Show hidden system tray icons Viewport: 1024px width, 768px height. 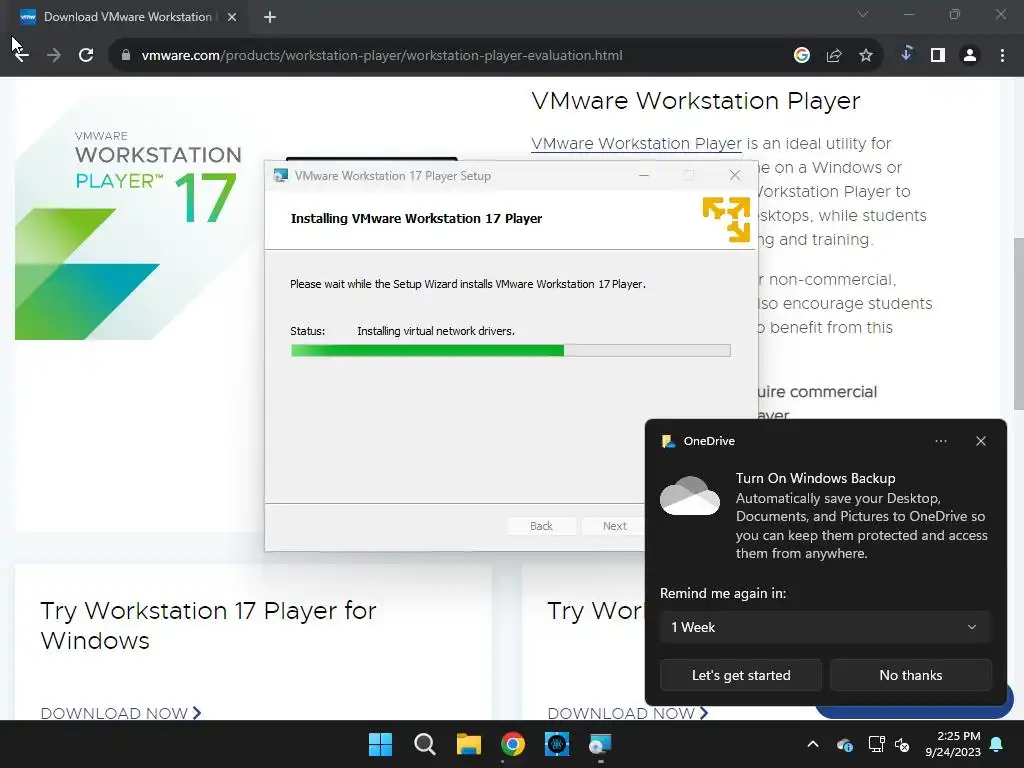pyautogui.click(x=813, y=744)
